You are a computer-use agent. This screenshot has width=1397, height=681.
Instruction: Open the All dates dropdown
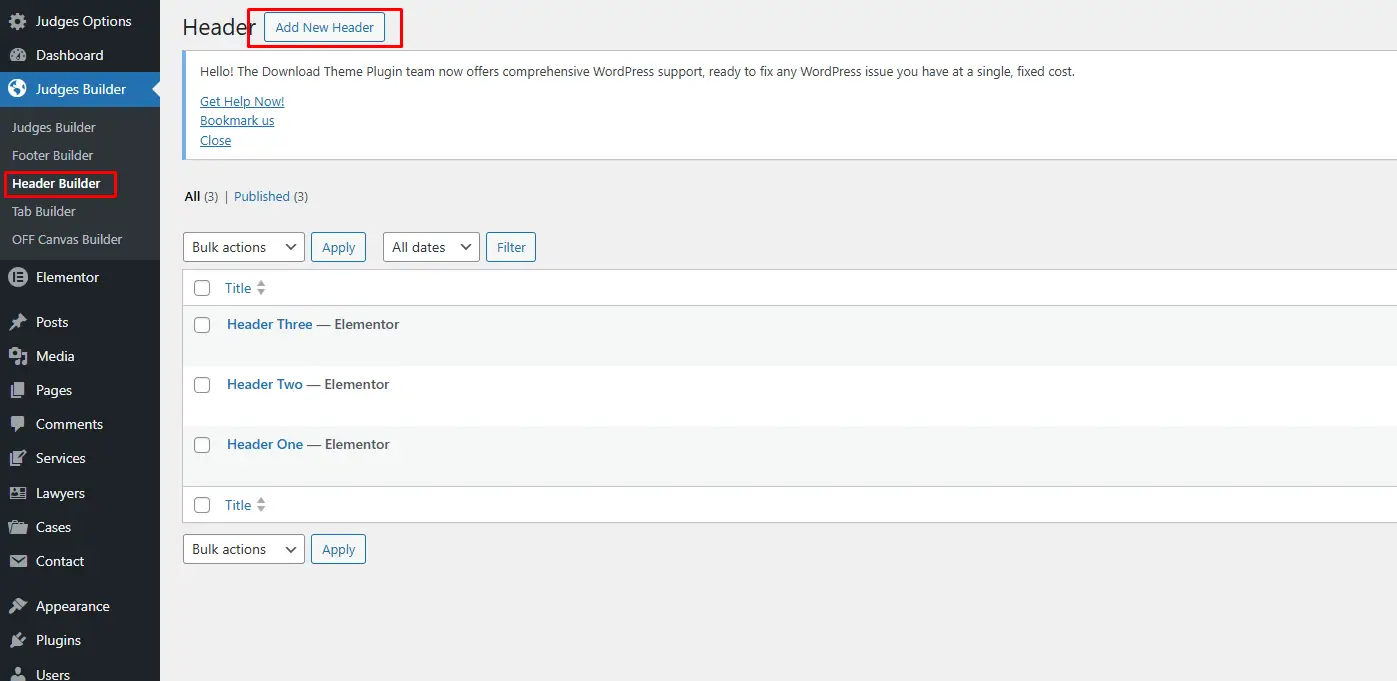(431, 247)
